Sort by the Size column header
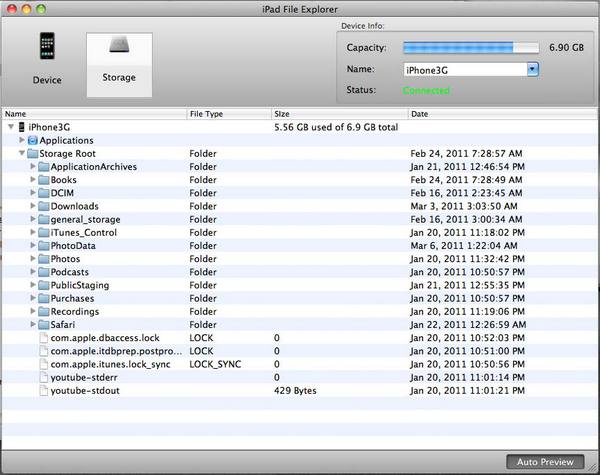This screenshot has width=600, height=475. pyautogui.click(x=340, y=114)
